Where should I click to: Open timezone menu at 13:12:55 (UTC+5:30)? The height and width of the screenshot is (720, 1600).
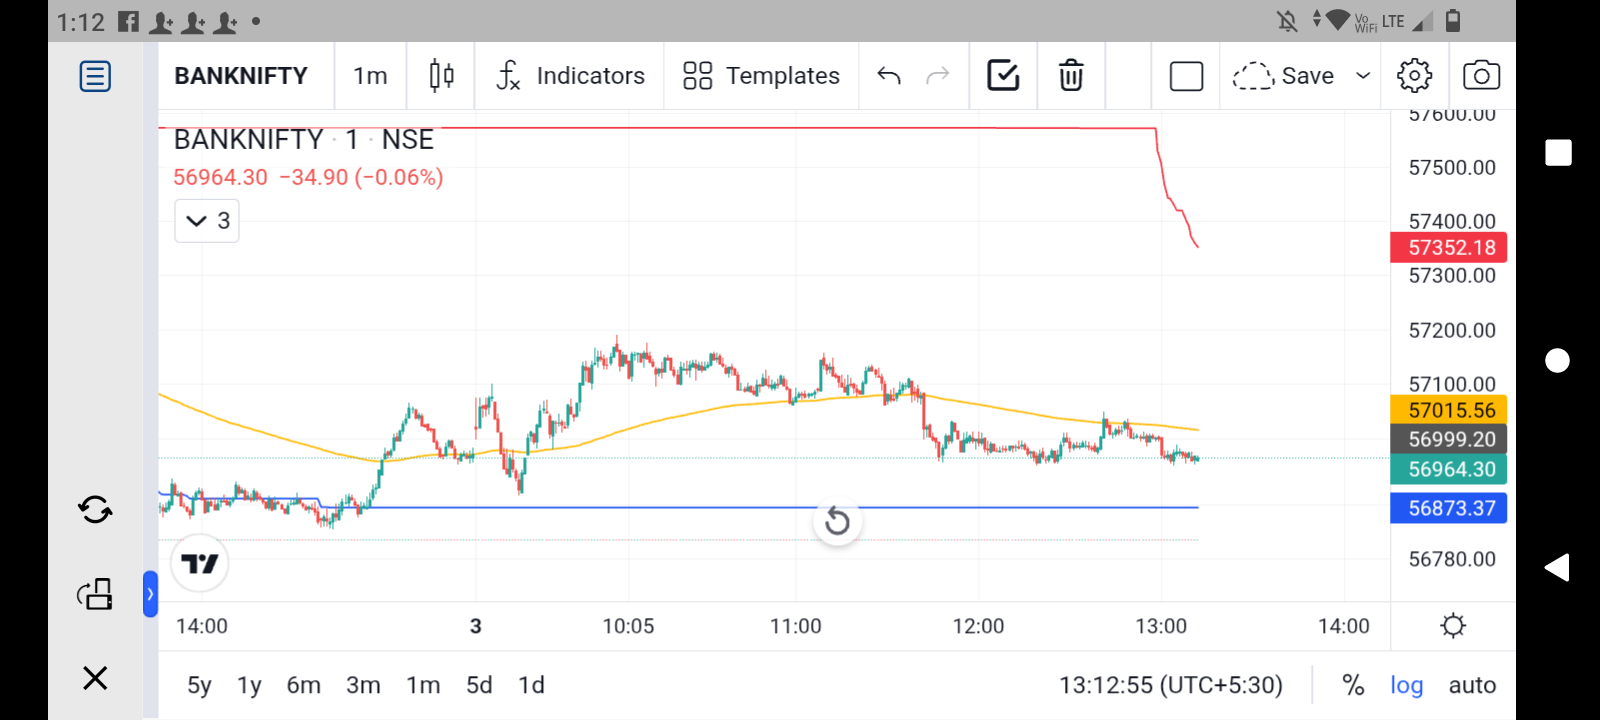tap(1171, 685)
